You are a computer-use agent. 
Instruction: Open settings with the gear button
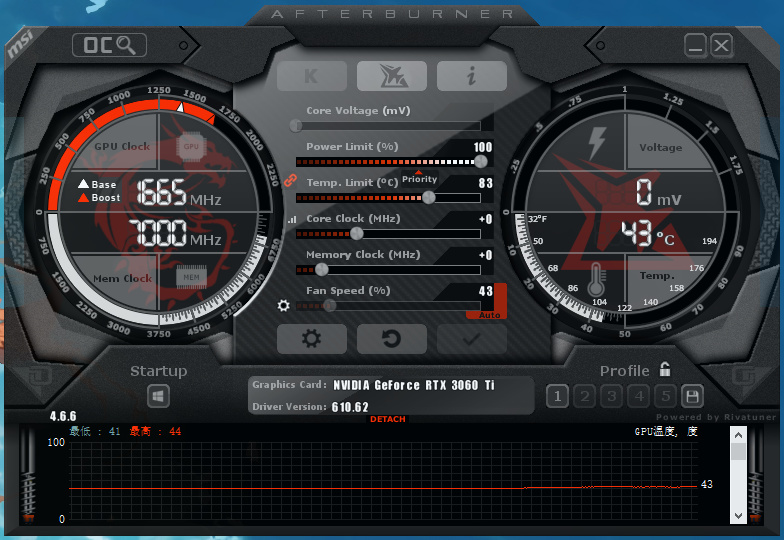pyautogui.click(x=312, y=339)
